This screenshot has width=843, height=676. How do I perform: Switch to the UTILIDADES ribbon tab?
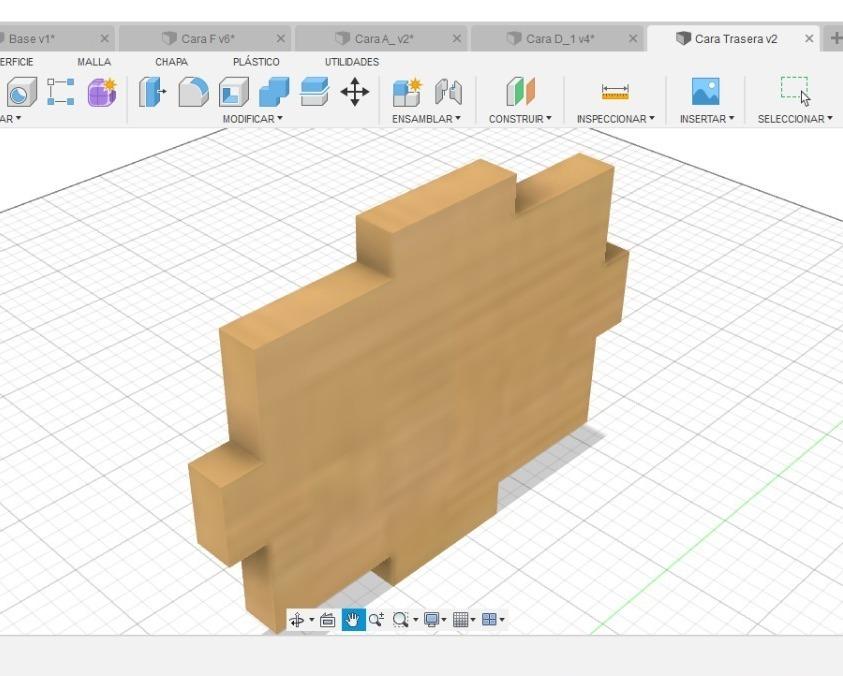pyautogui.click(x=352, y=62)
